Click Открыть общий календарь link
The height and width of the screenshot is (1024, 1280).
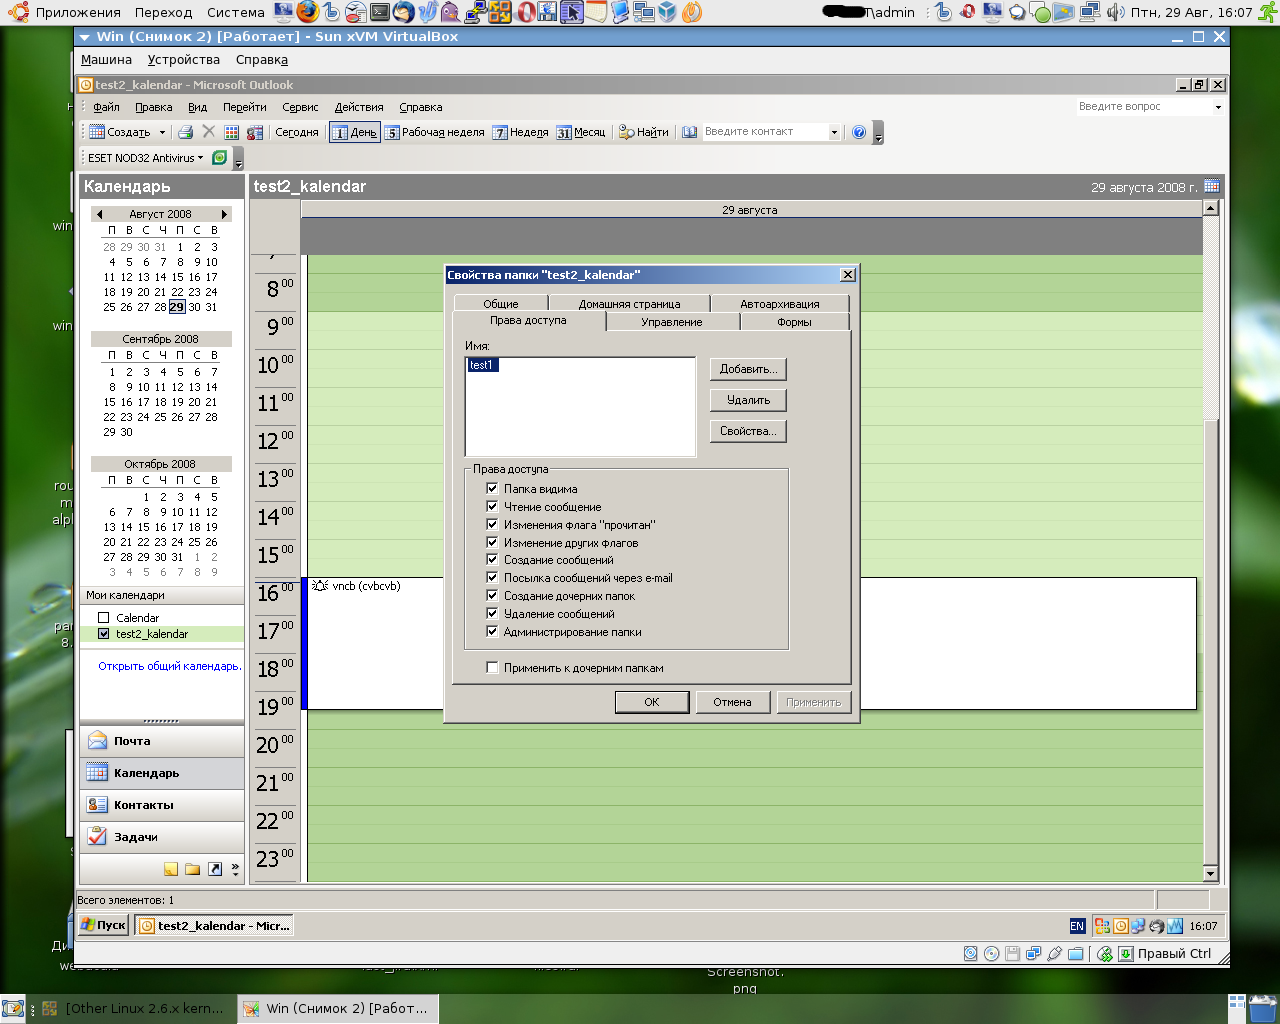point(169,666)
